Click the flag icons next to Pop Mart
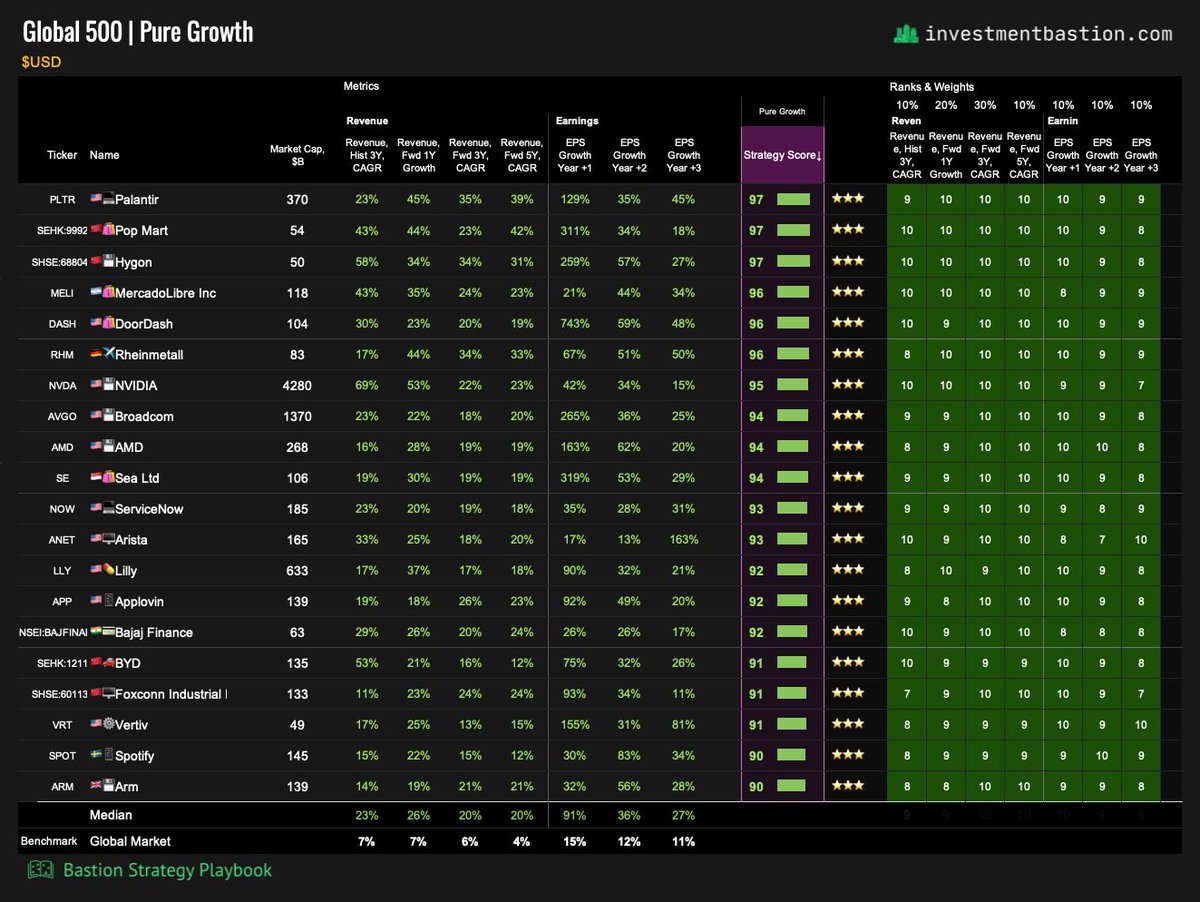Screen dimensions: 1200x902 (x=102, y=231)
